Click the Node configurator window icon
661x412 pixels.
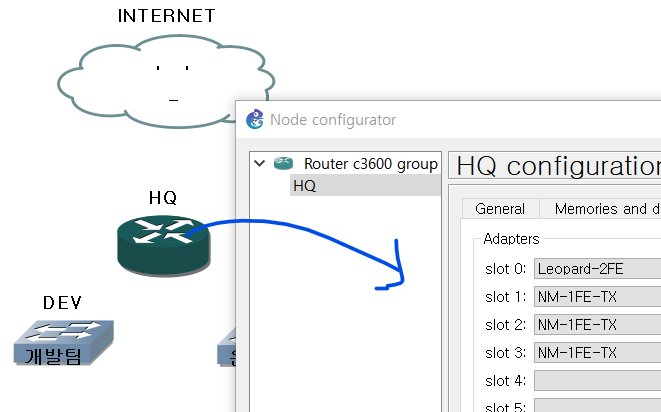(x=255, y=119)
